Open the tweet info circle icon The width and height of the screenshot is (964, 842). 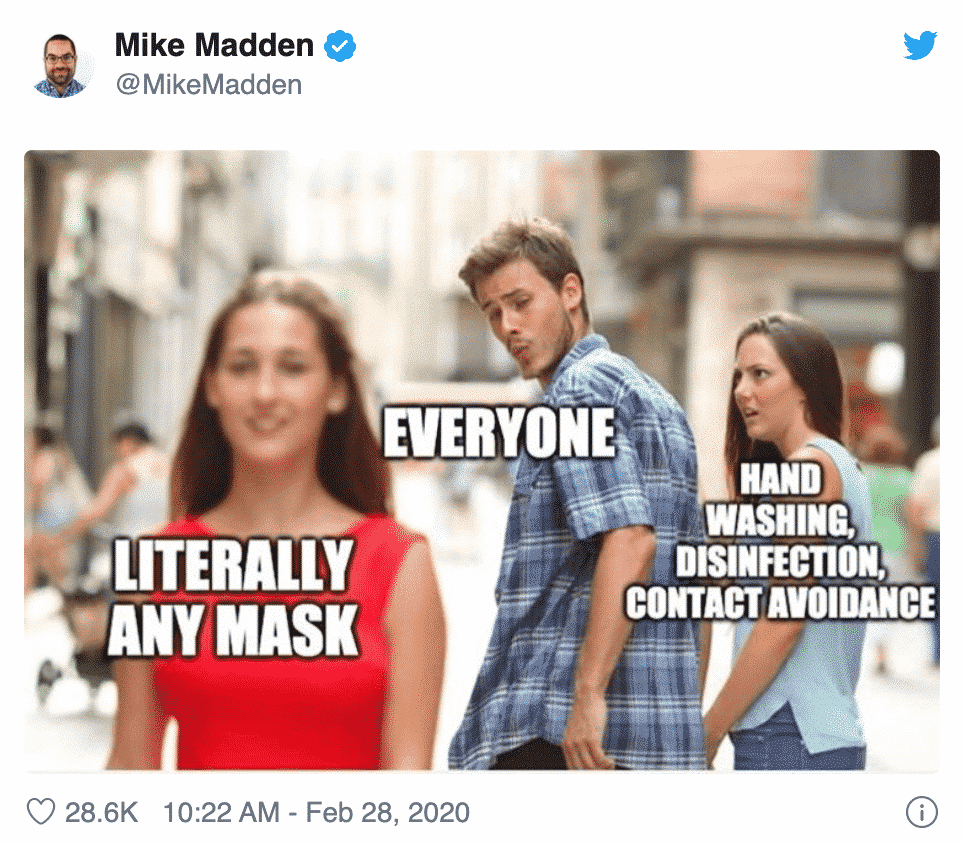click(x=922, y=812)
